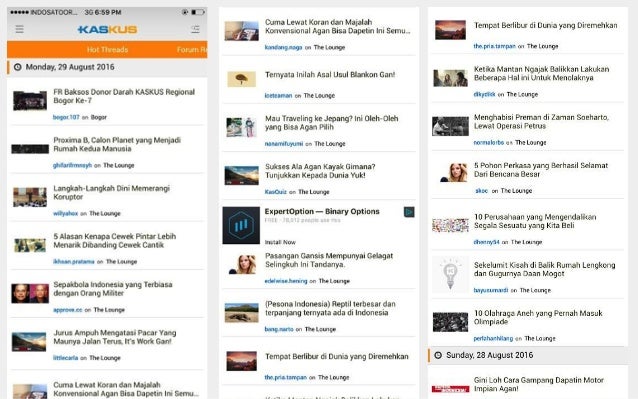Click the clock icon beside Monday, 29 August 2016
Viewport: 638px width, 399px height.
(17, 67)
